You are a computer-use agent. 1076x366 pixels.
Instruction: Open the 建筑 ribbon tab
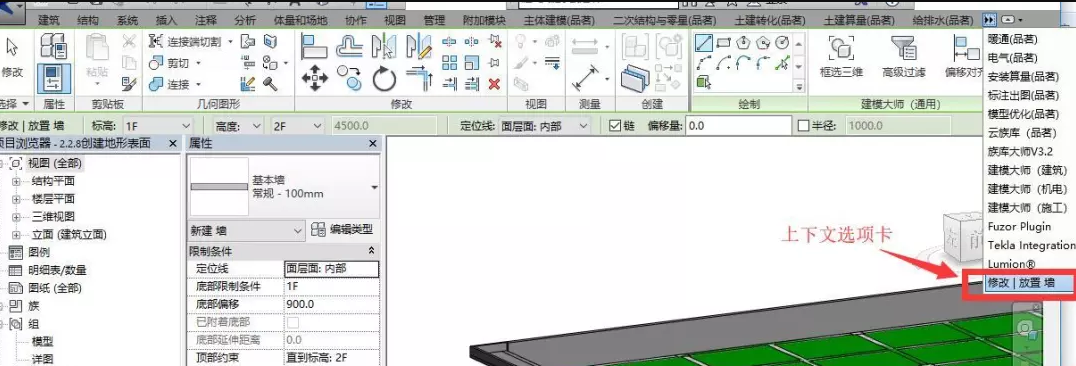point(49,20)
